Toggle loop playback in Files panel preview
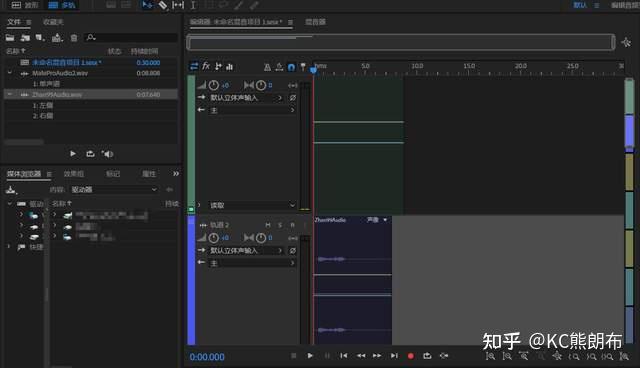This screenshot has width=640, height=368. click(90, 154)
